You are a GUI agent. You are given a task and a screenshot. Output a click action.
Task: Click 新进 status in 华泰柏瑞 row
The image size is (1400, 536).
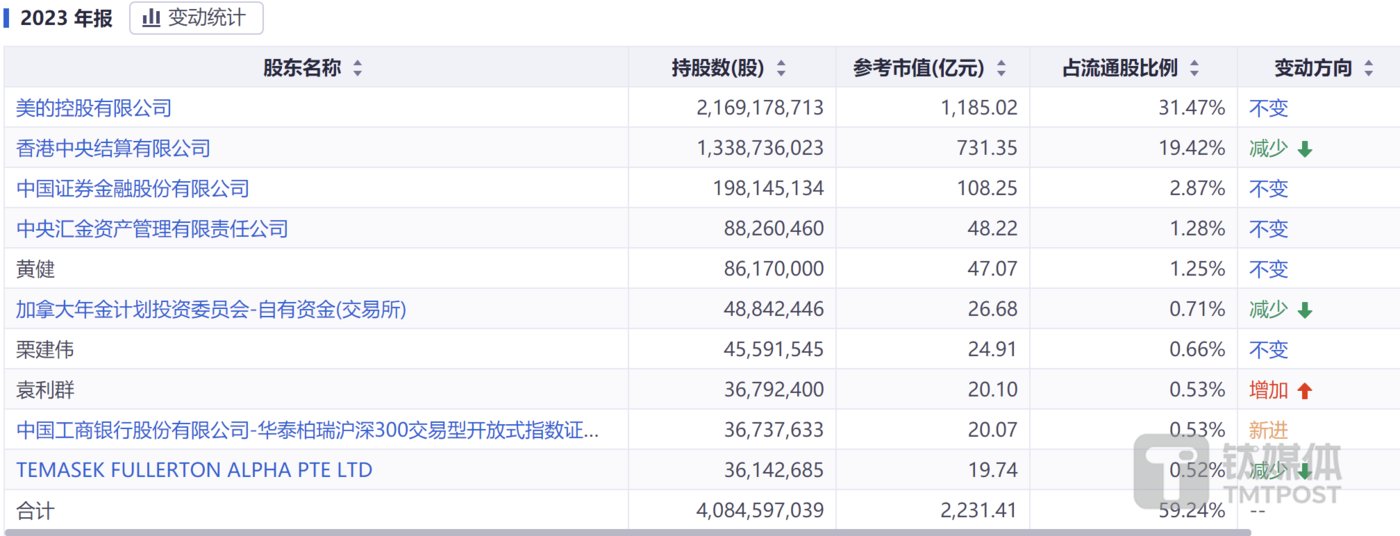(1268, 430)
